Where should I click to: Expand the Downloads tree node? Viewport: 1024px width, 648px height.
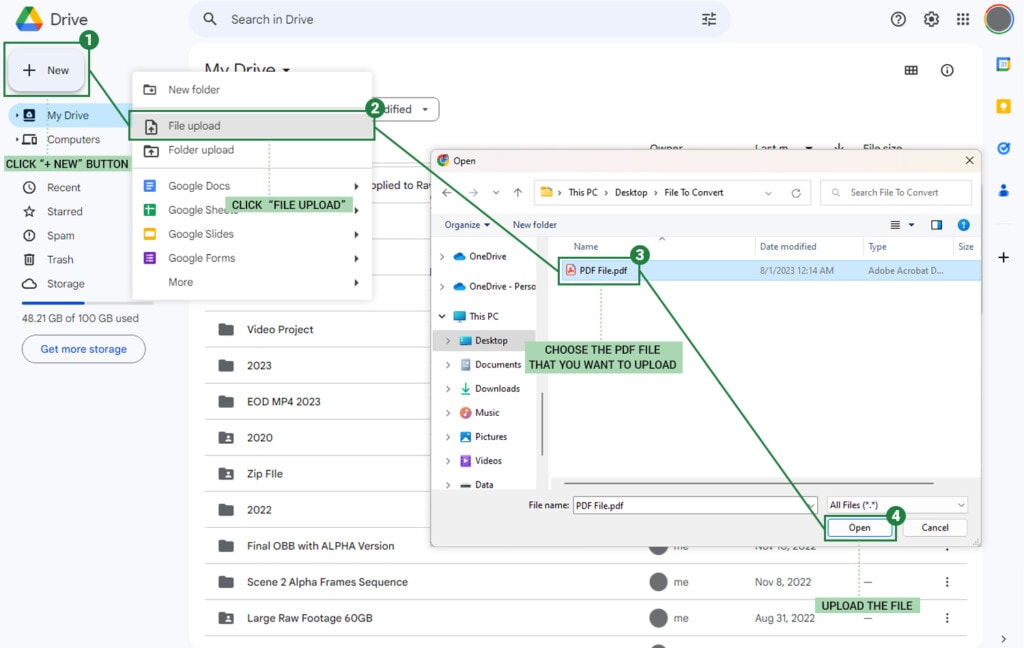click(448, 389)
